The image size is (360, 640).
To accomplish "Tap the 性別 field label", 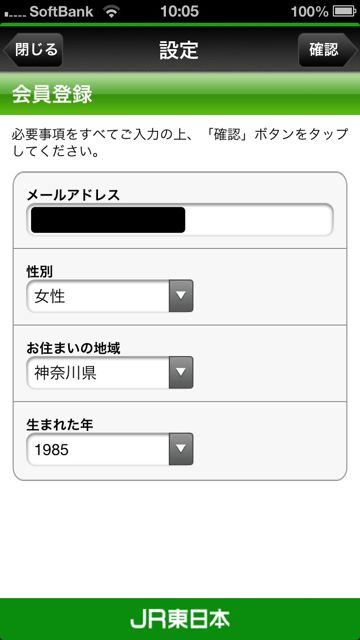I will tap(40, 271).
